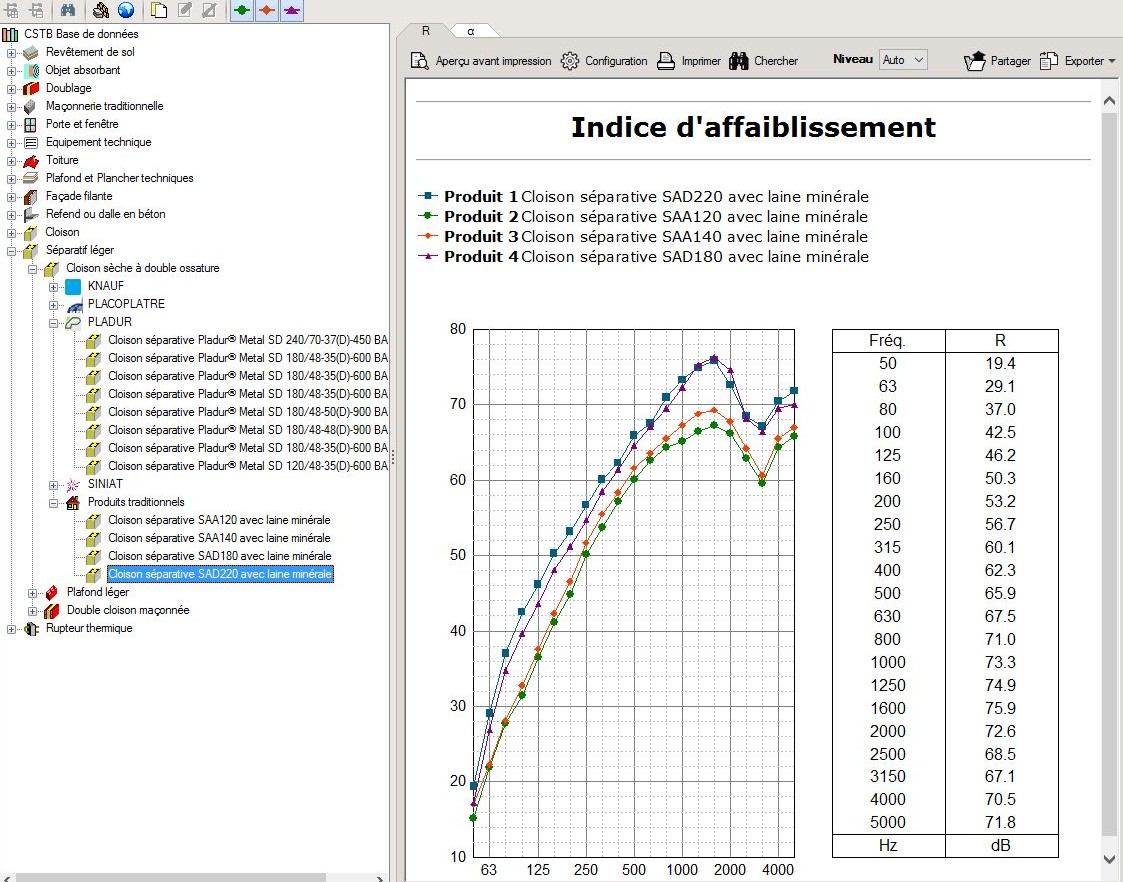The height and width of the screenshot is (882, 1123).
Task: Open the Configuration settings
Action: 604,61
